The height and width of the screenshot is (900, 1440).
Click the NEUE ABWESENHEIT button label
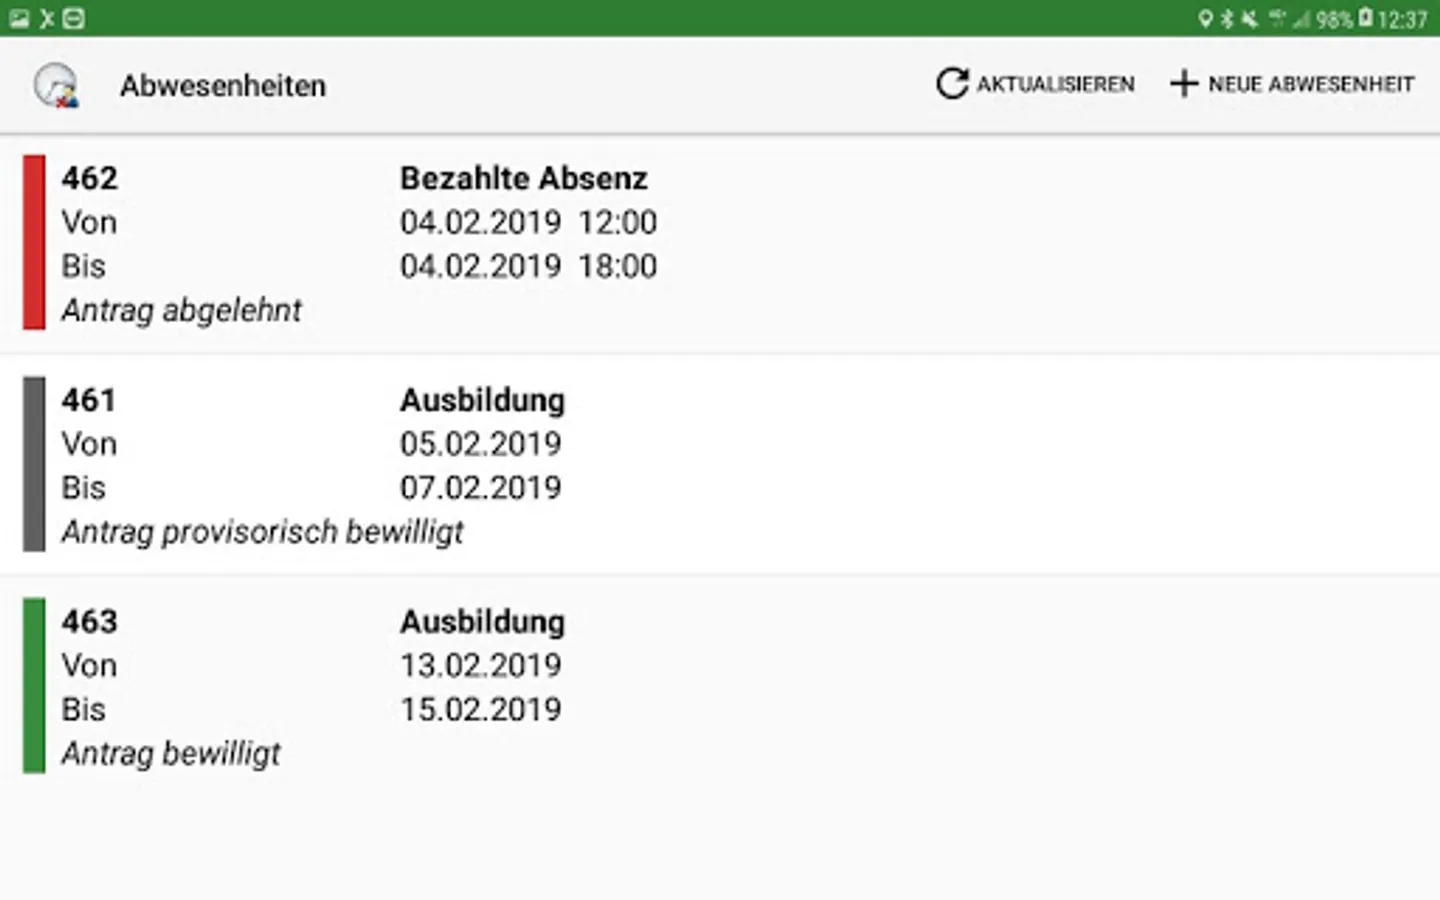pyautogui.click(x=1311, y=84)
